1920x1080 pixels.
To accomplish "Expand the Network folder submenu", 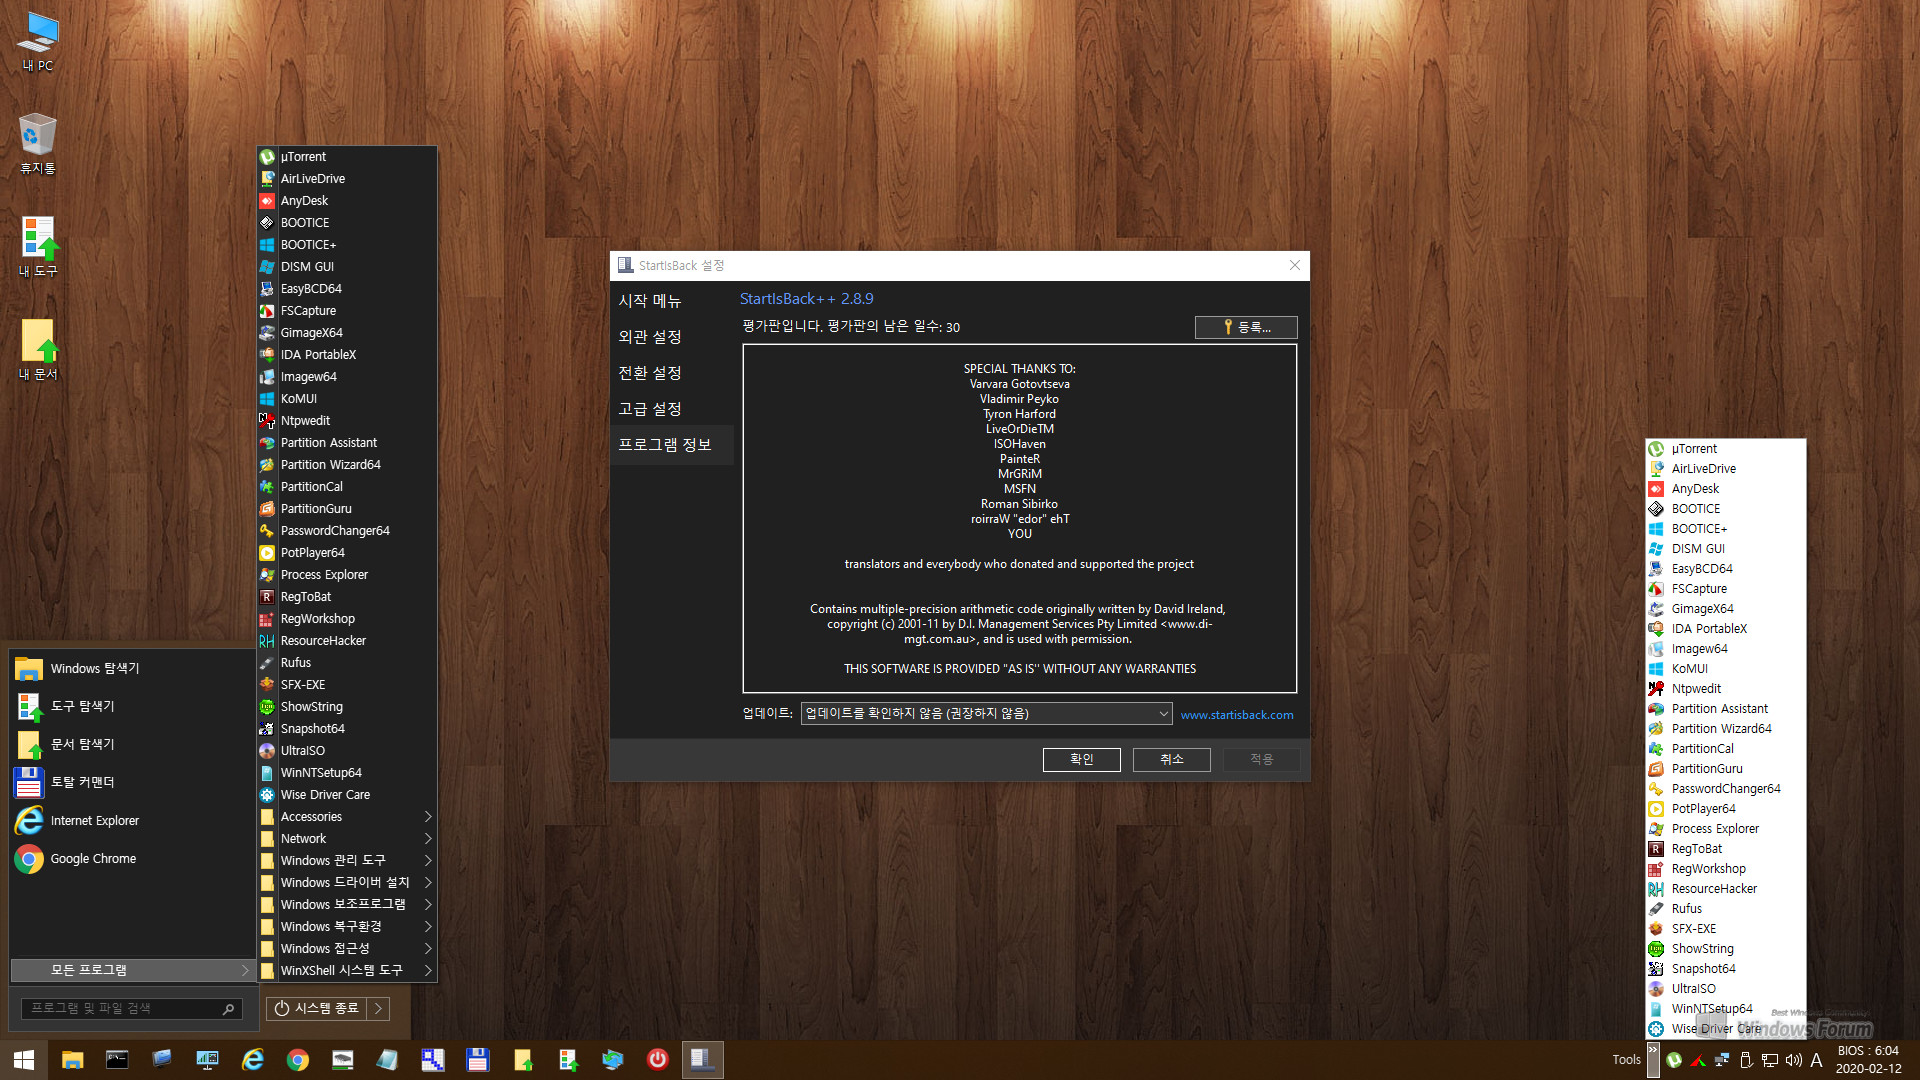I will (x=347, y=839).
